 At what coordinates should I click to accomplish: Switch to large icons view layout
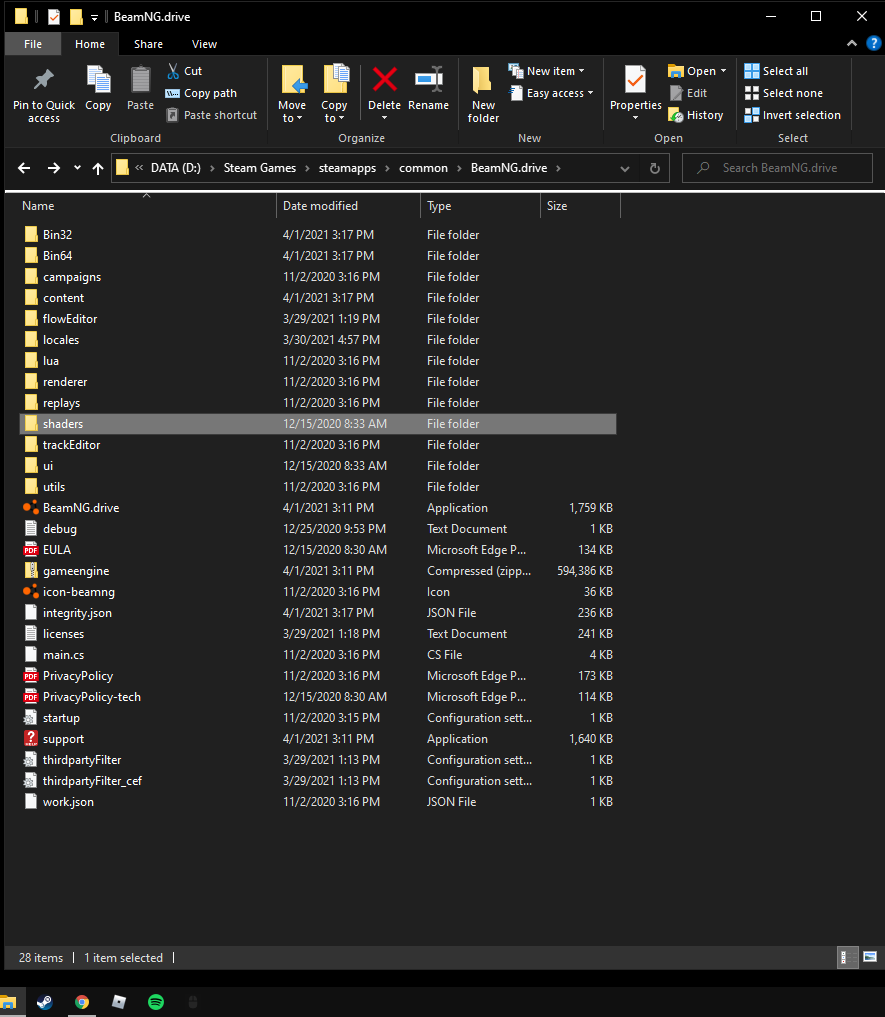[x=870, y=957]
